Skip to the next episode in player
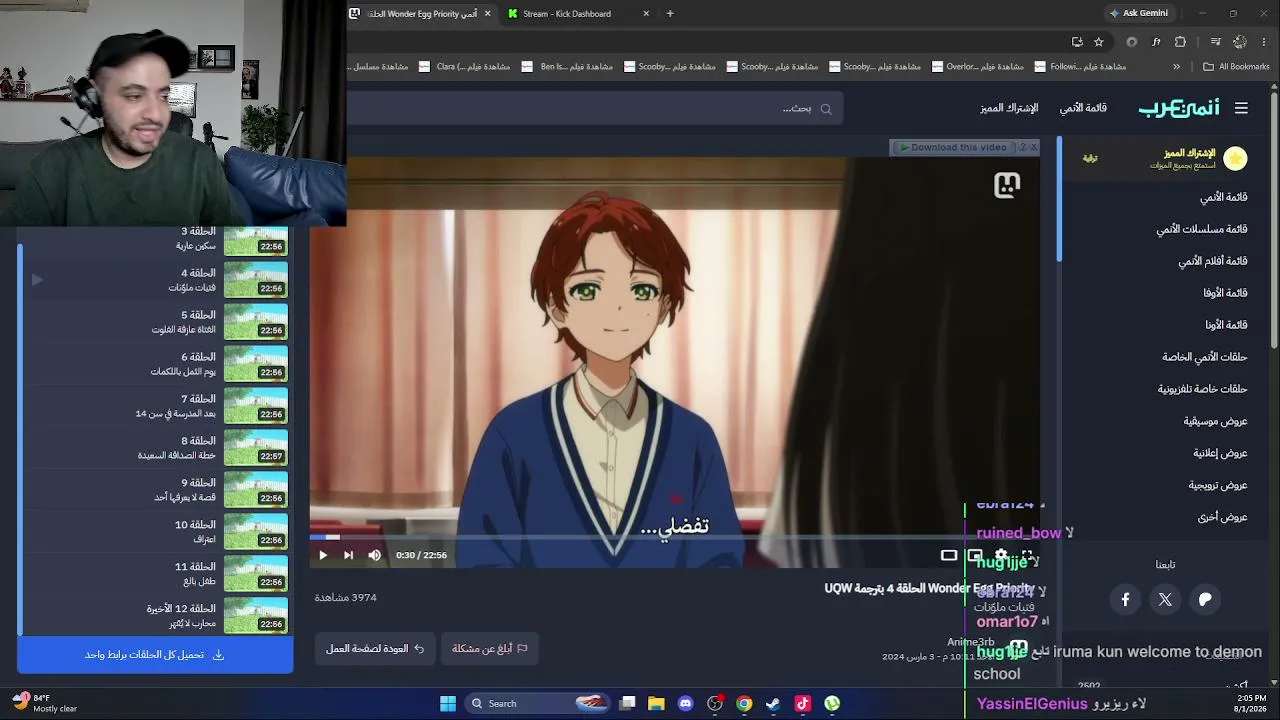Screen dimensions: 1280x720 (348, 555)
